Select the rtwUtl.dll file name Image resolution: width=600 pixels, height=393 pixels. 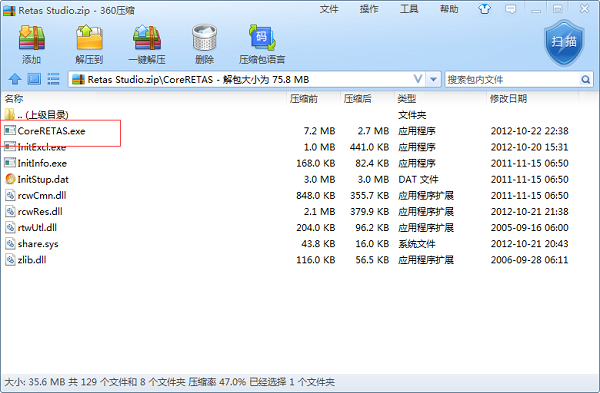[x=37, y=227]
